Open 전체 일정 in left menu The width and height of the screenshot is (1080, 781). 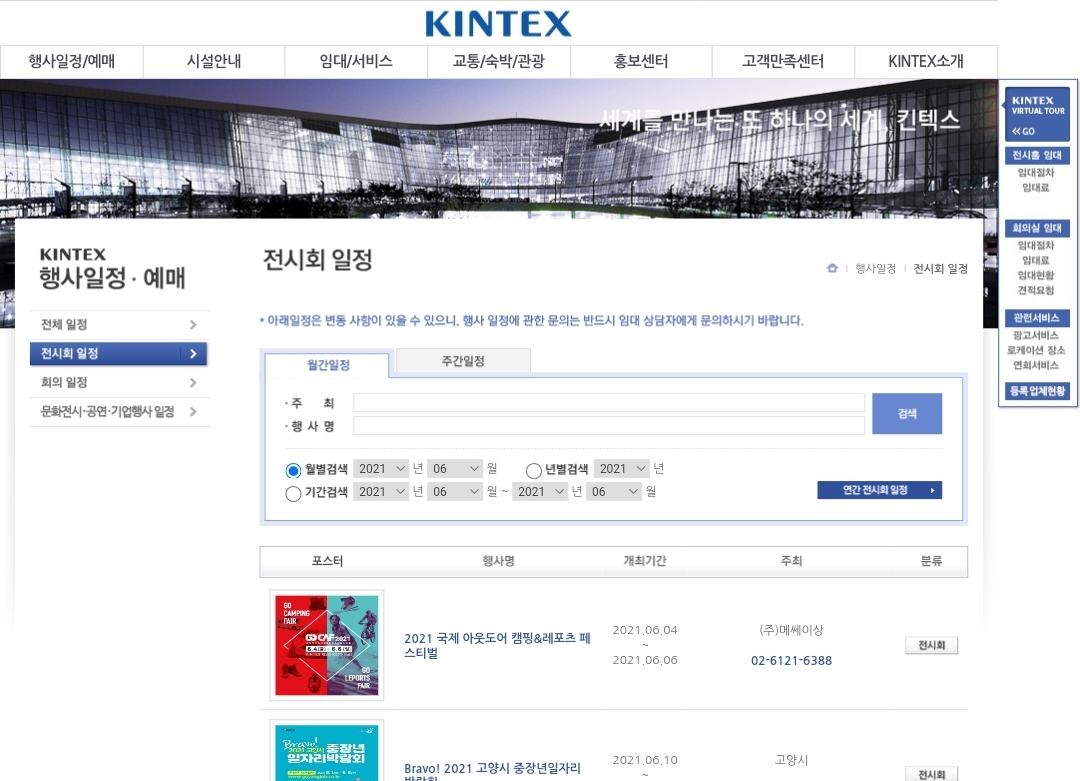[119, 324]
